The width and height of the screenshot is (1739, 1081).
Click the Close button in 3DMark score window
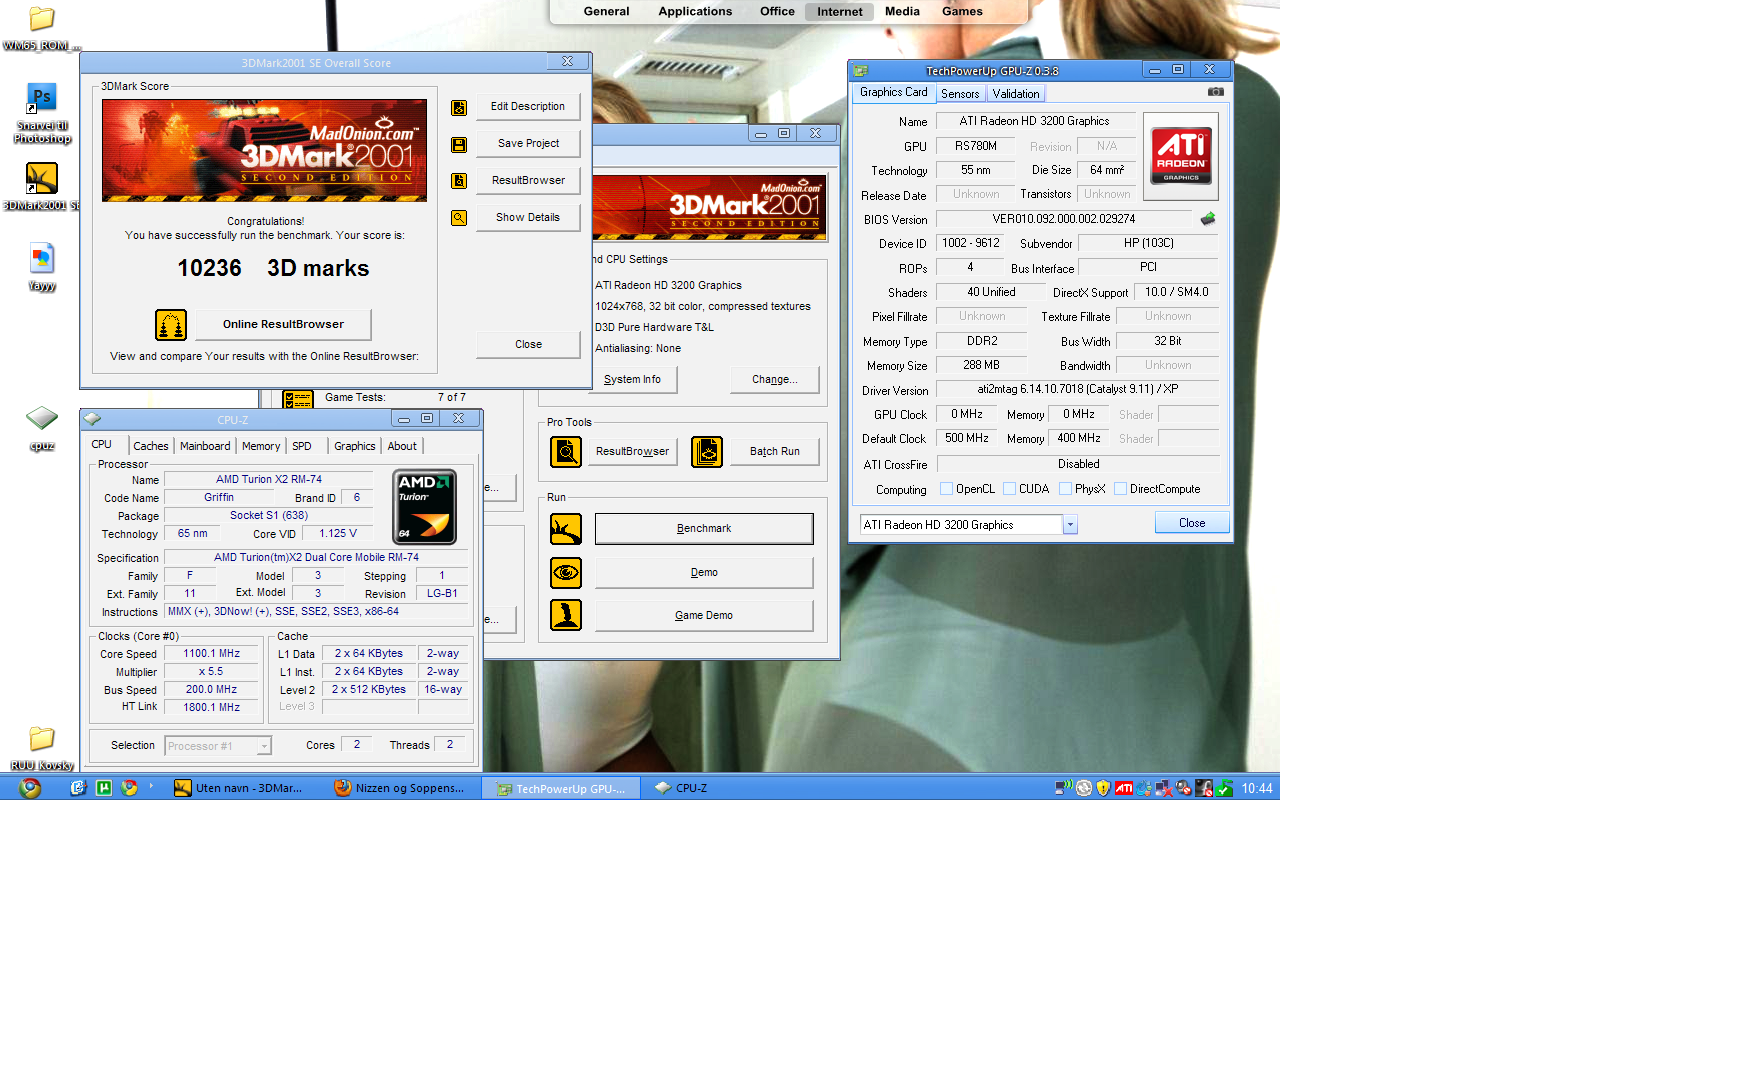coord(528,345)
